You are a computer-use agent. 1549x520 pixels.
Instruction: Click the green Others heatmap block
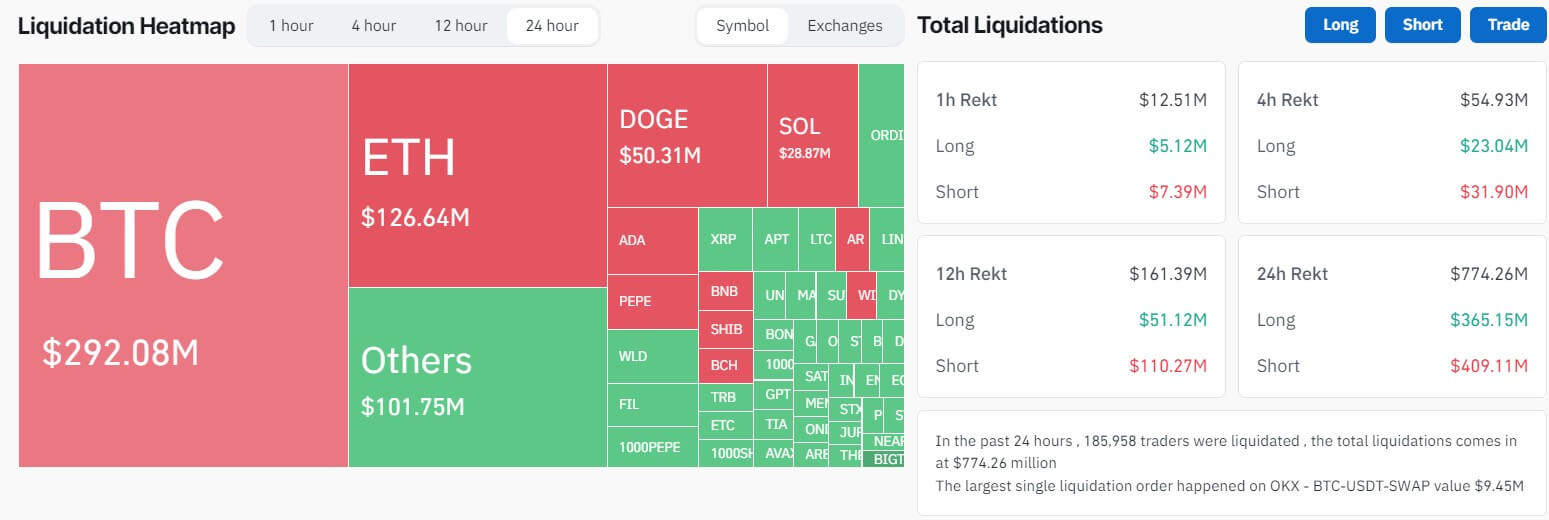477,377
